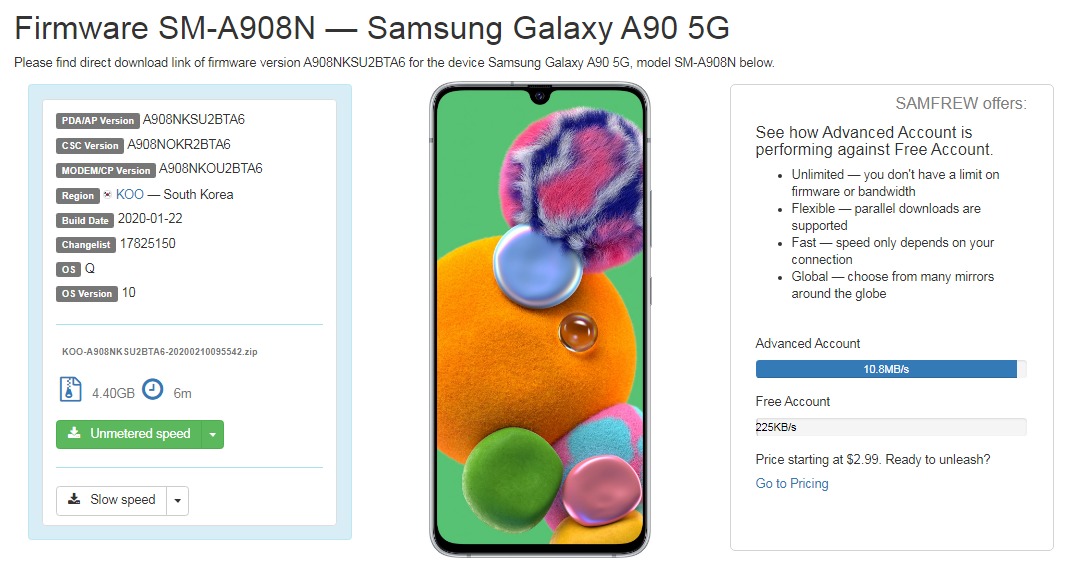
Task: Open the KOO region link
Action: pyautogui.click(x=130, y=194)
